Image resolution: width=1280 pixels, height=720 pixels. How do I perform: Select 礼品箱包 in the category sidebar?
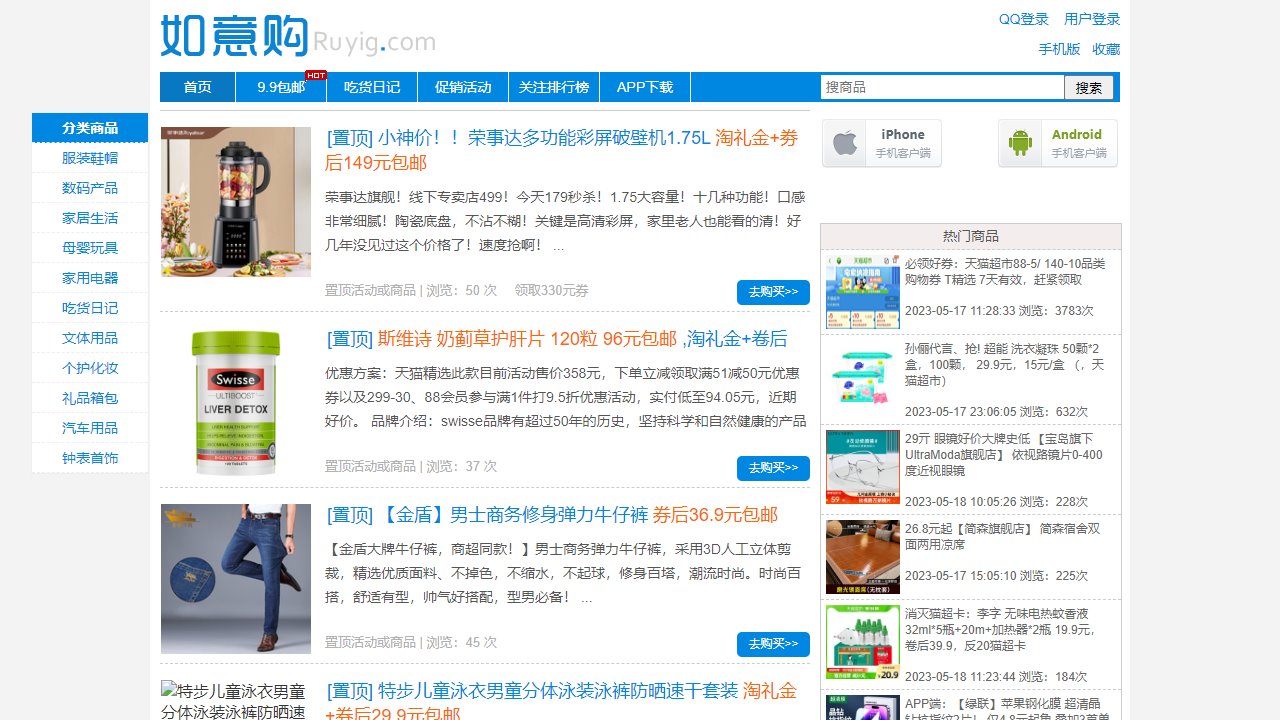click(x=90, y=398)
